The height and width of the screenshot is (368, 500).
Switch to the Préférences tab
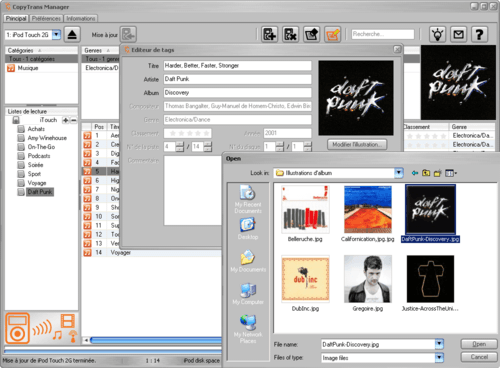pyautogui.click(x=46, y=19)
